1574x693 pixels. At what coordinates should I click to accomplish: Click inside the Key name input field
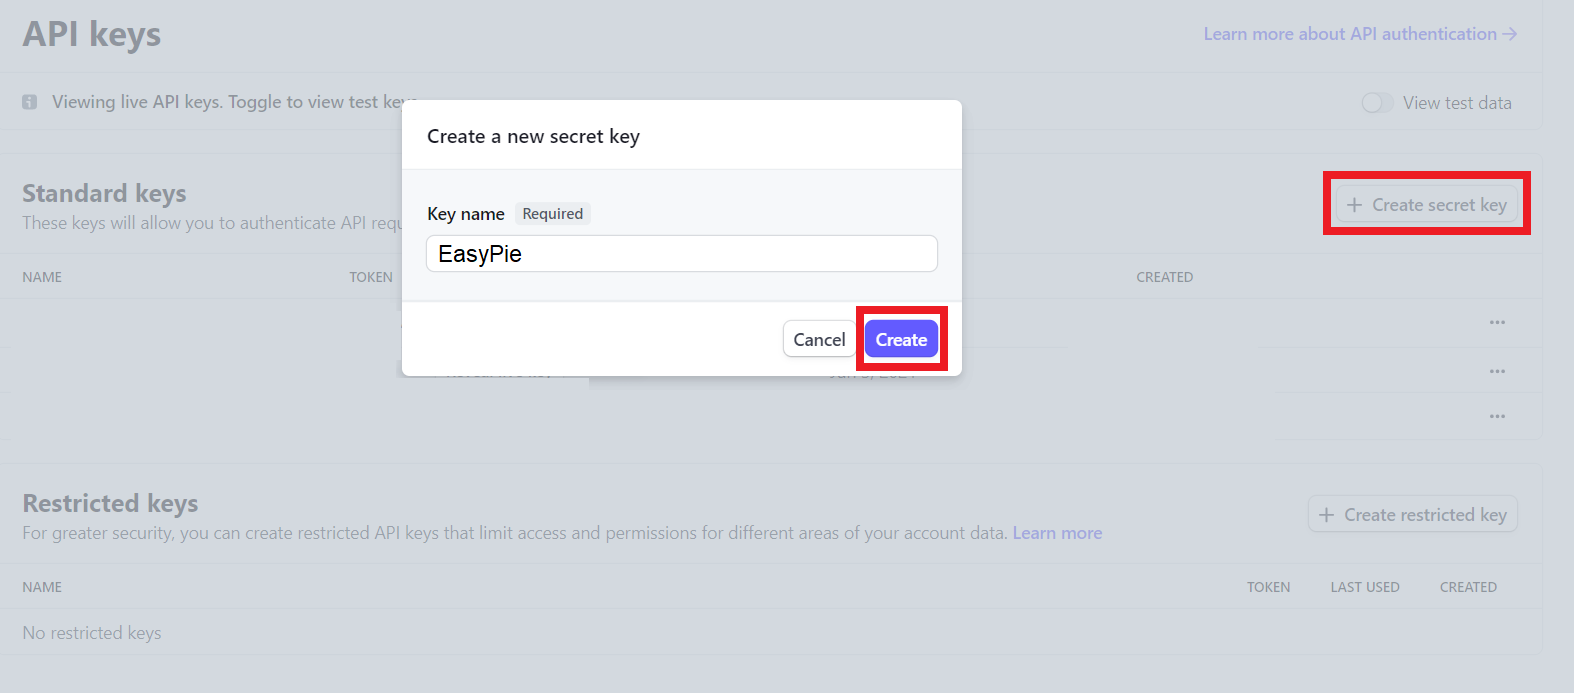tap(681, 253)
